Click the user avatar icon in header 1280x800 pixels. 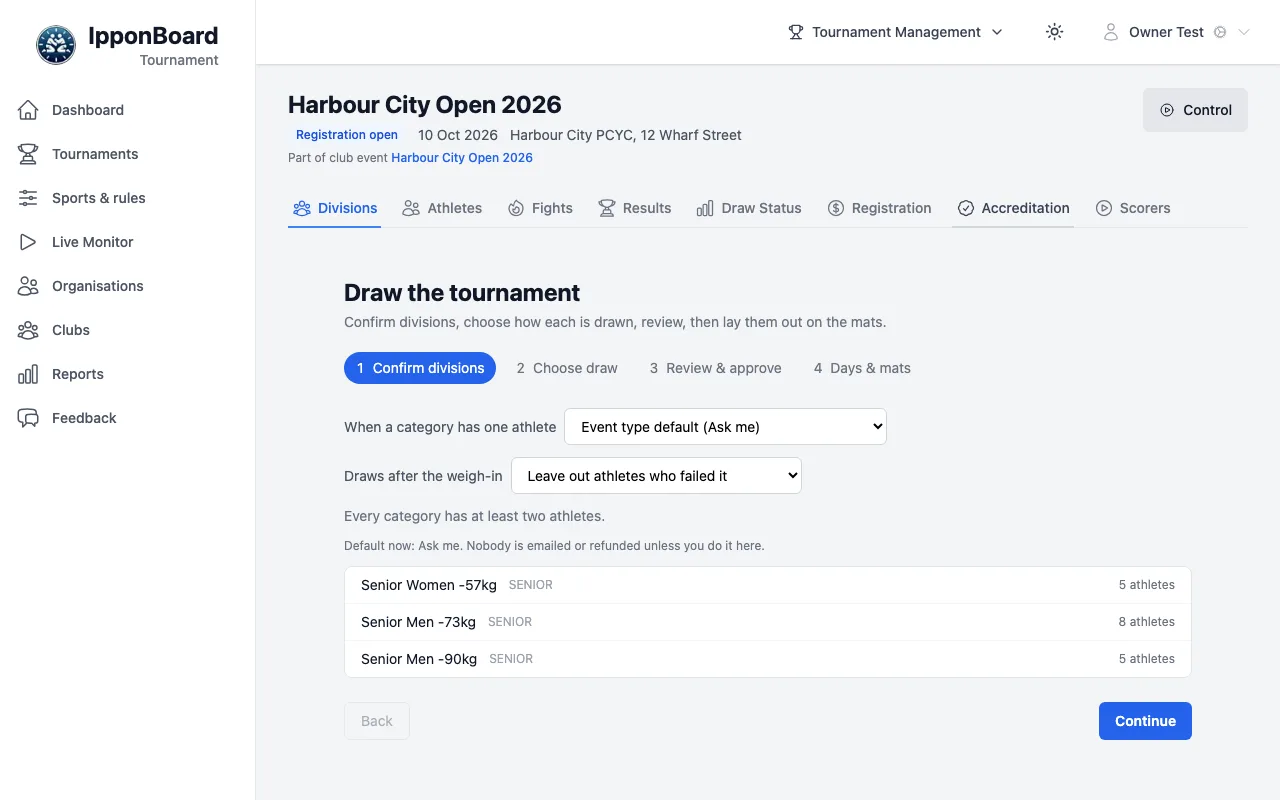pos(1111,32)
